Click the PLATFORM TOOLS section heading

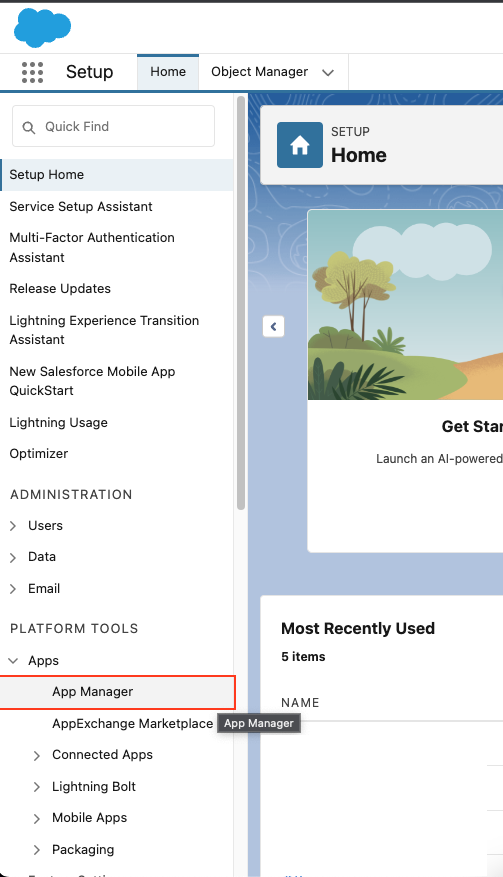click(x=74, y=629)
